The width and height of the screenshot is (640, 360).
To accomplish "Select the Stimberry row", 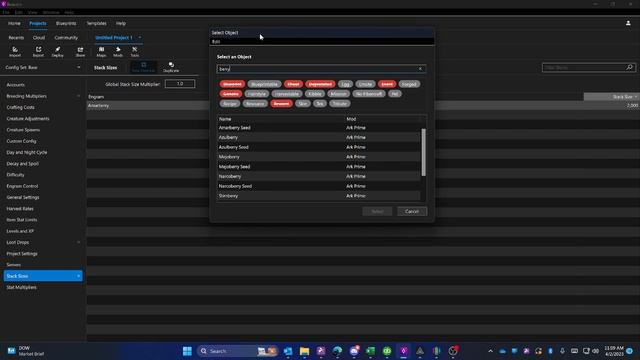I will tap(319, 196).
